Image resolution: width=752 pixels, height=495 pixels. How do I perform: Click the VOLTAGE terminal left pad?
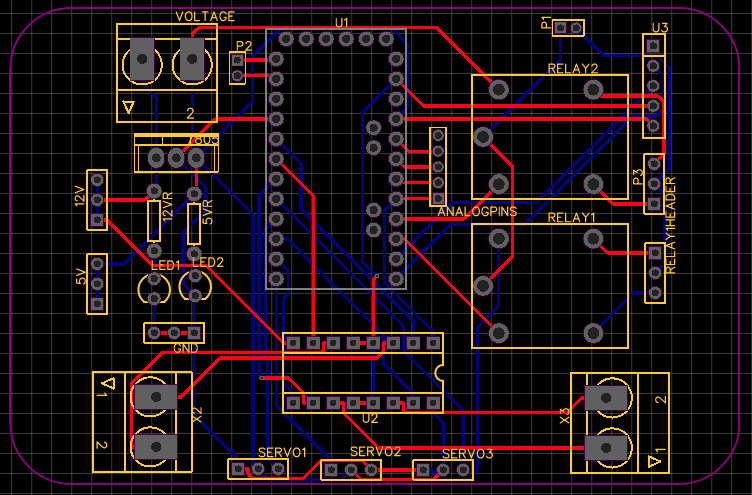142,59
